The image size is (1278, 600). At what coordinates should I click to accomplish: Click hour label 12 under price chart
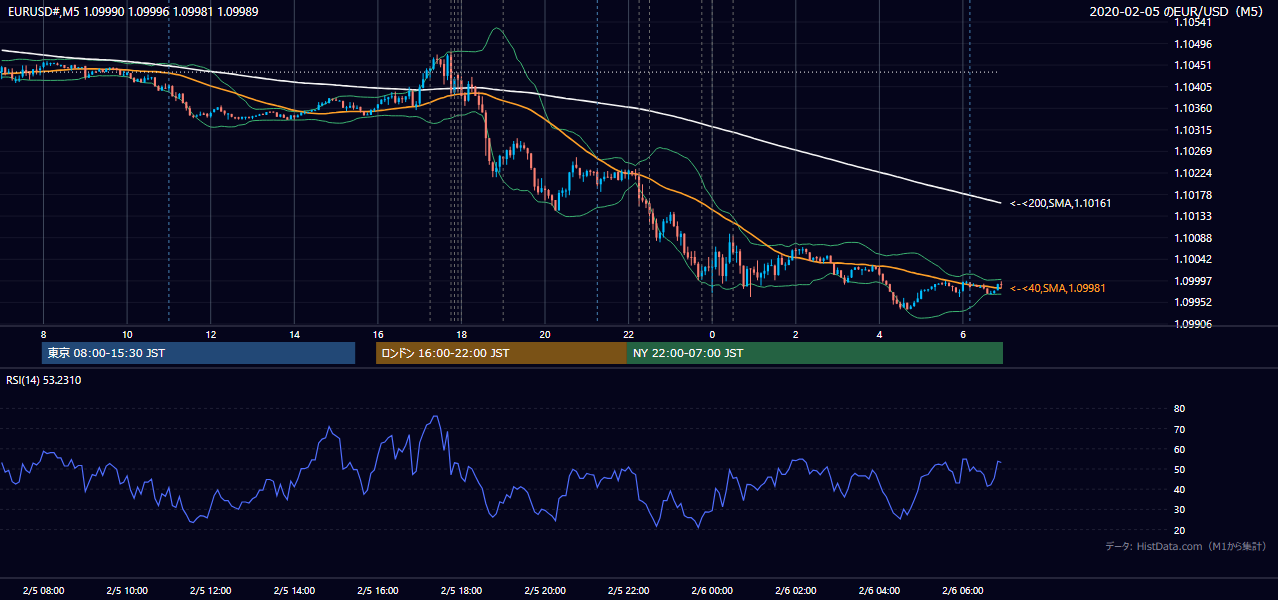pyautogui.click(x=211, y=334)
